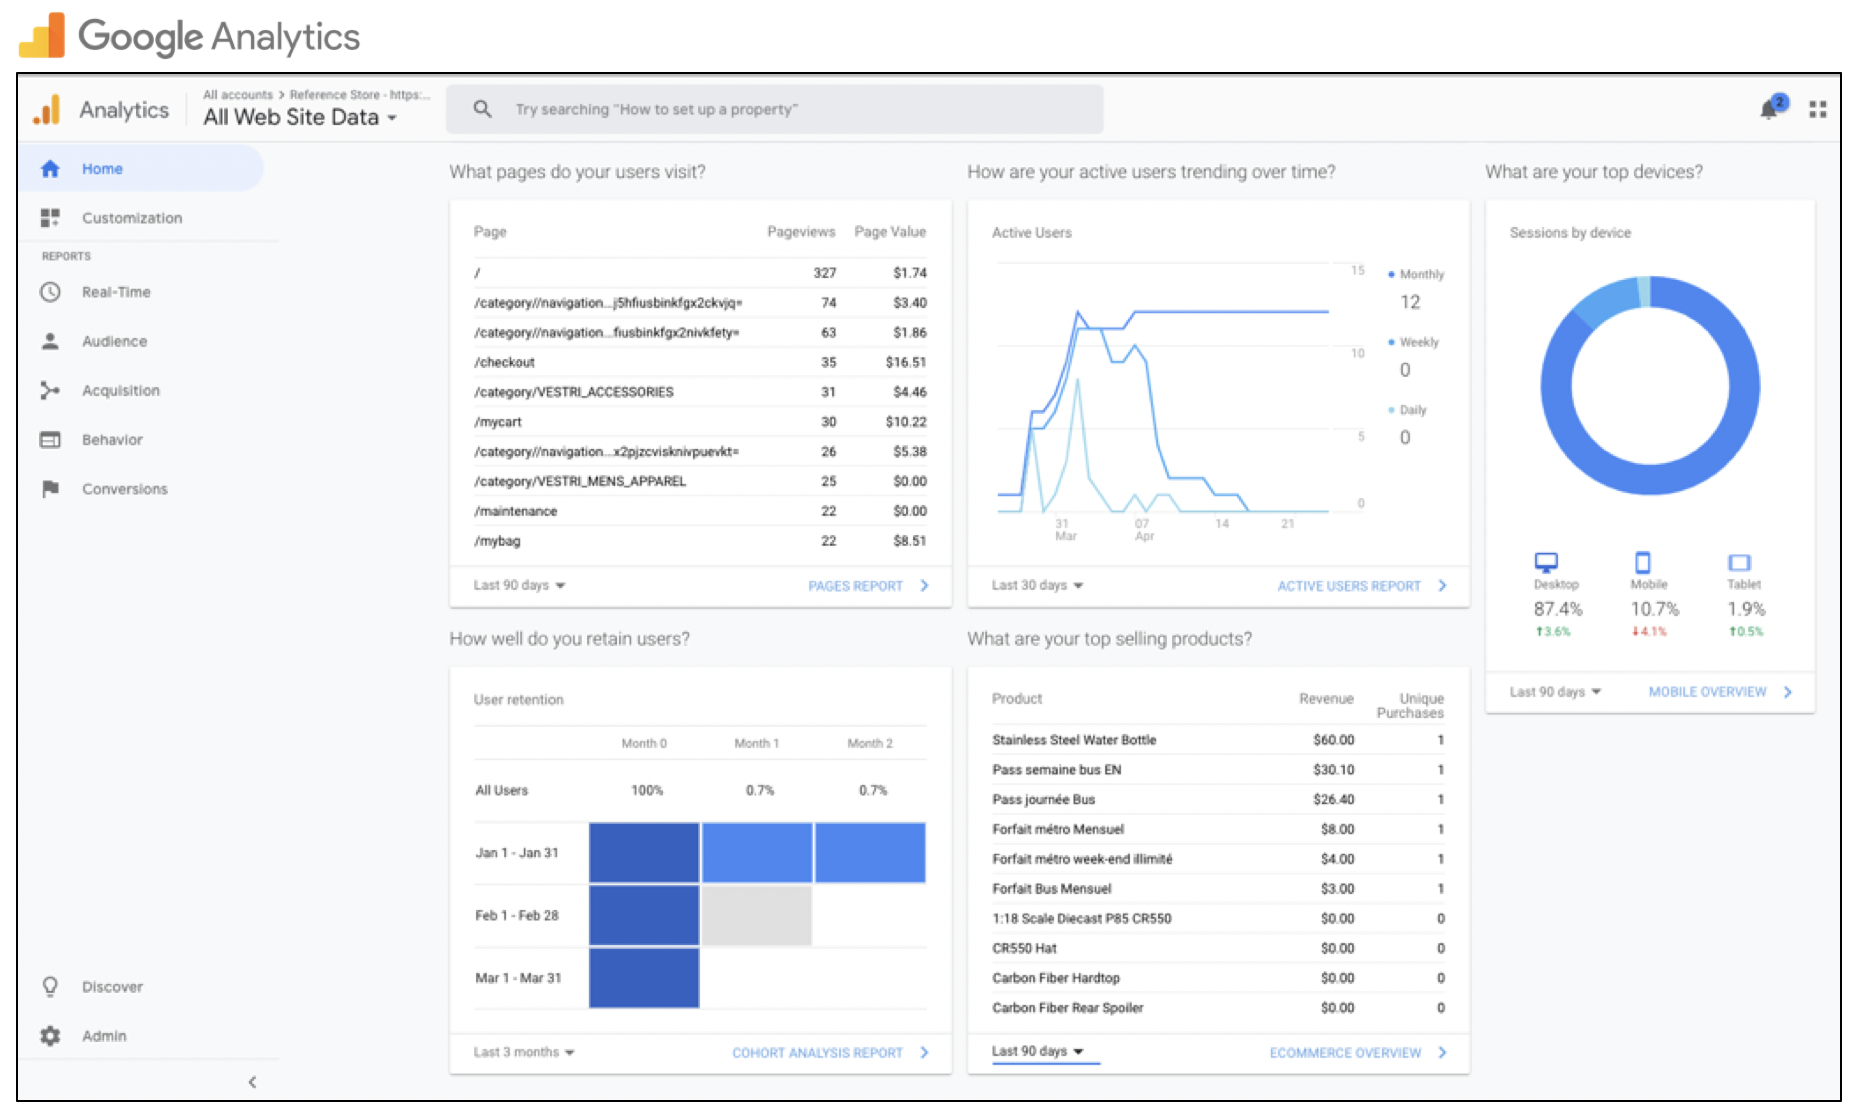Switch to the Home menu item
The width and height of the screenshot is (1862, 1116).
tap(101, 168)
